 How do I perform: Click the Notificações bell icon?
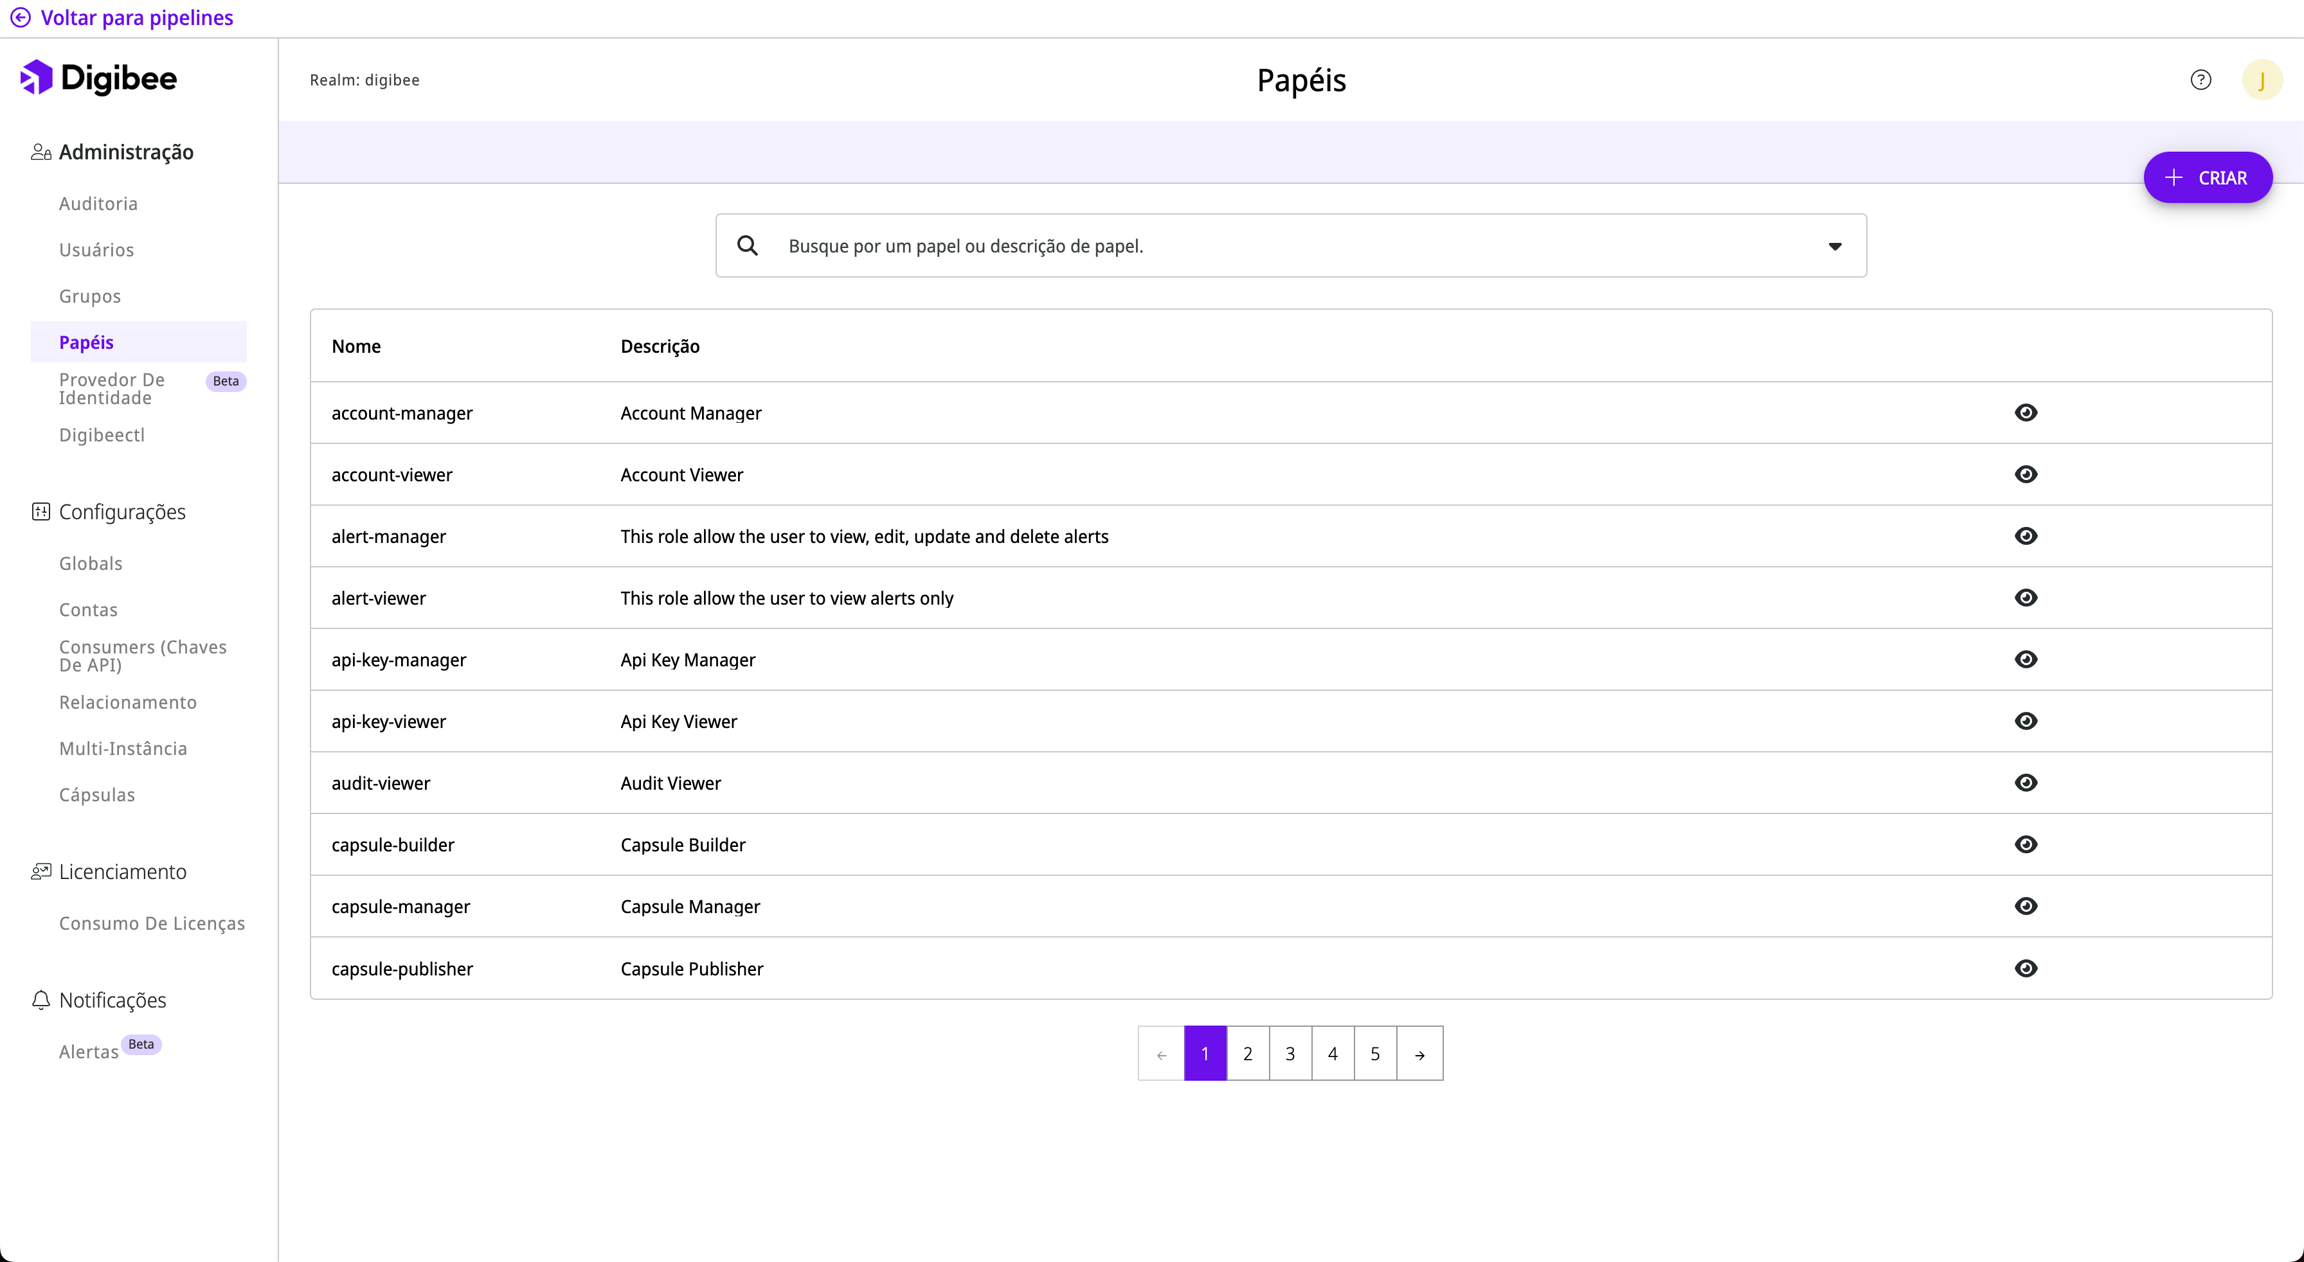(40, 1000)
